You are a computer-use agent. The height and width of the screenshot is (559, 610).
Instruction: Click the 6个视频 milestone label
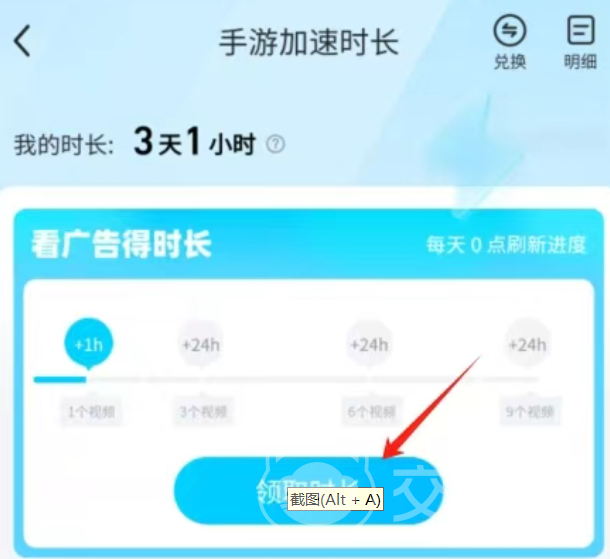click(372, 412)
